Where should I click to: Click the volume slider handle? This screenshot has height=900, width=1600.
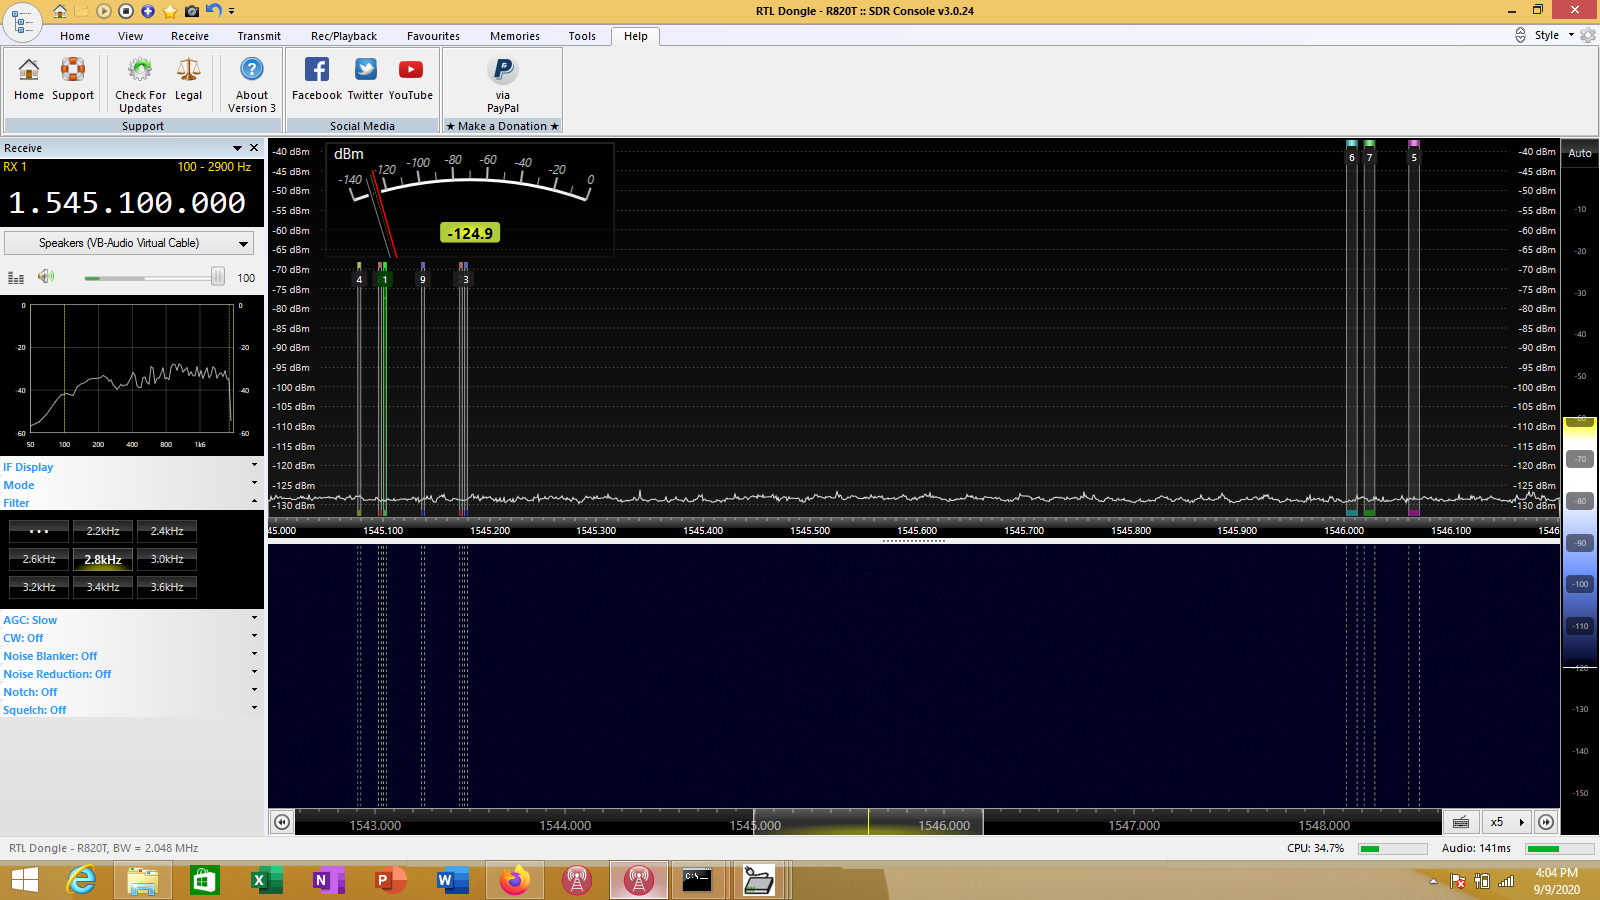coord(217,277)
